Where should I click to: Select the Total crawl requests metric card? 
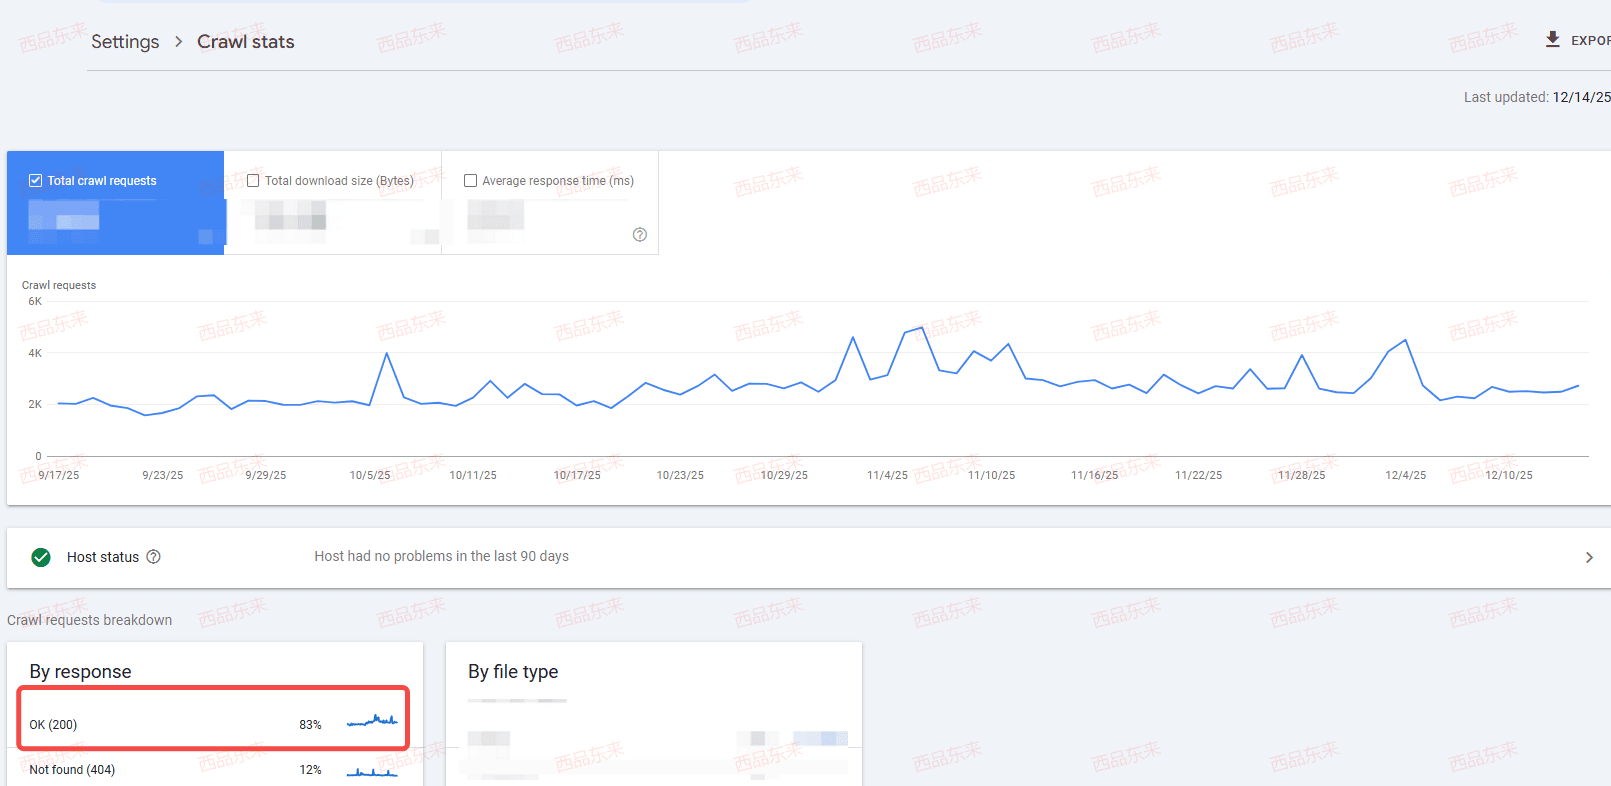(x=115, y=203)
